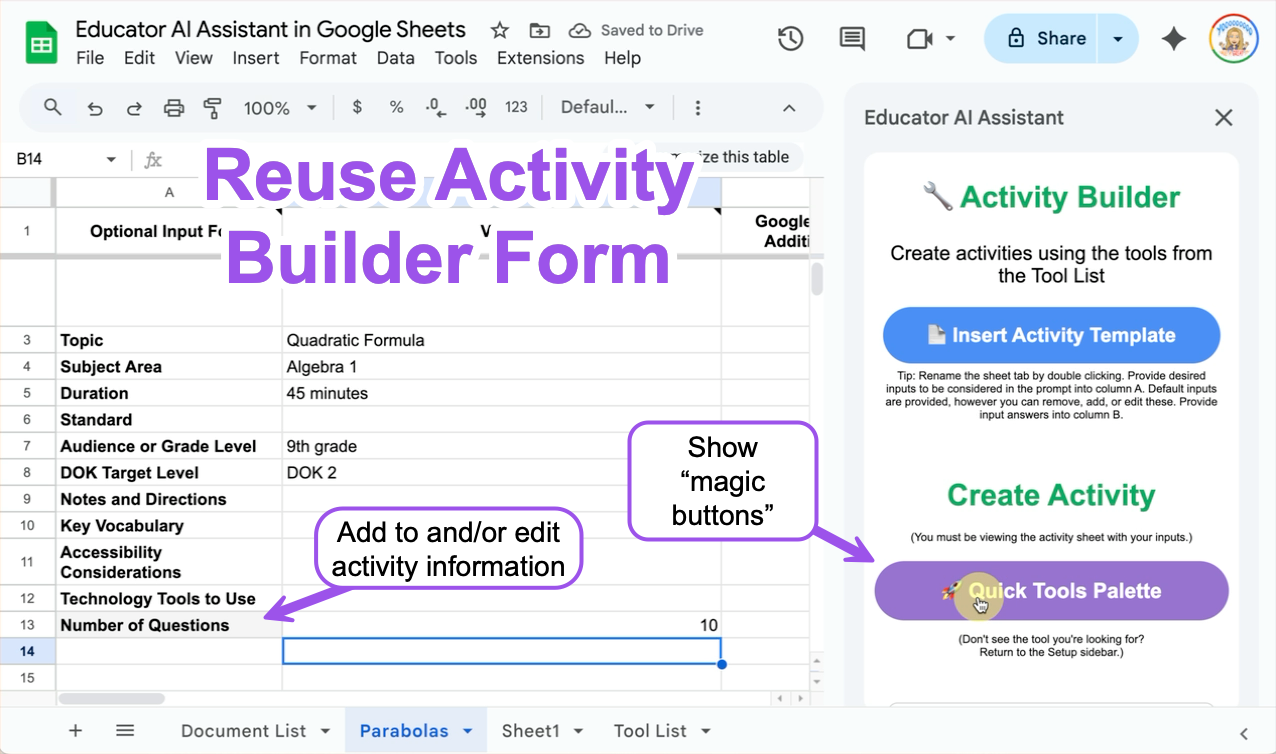
Task: Open the toolbar three-dot overflow menu
Action: click(698, 108)
